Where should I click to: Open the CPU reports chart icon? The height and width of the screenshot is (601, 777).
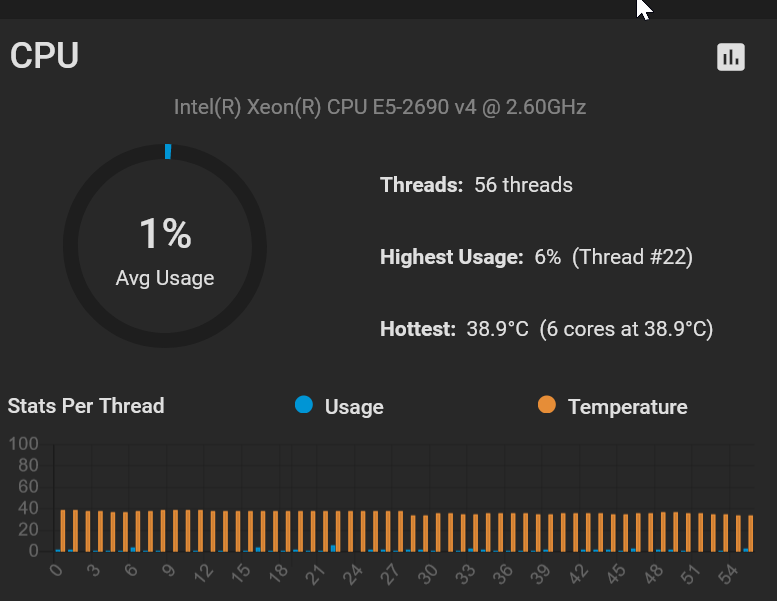pos(731,57)
